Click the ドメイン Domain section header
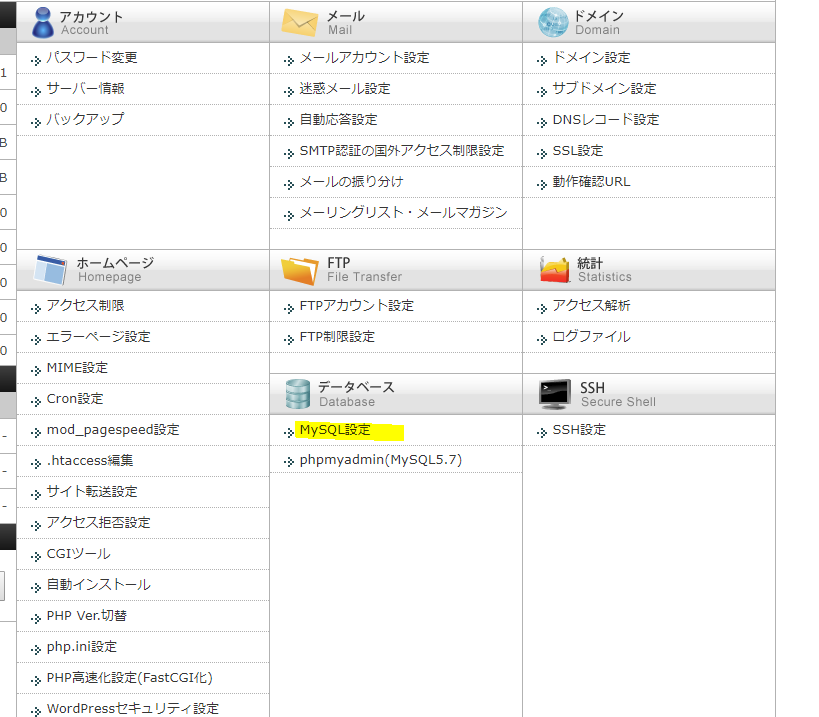819x717 pixels. click(649, 22)
